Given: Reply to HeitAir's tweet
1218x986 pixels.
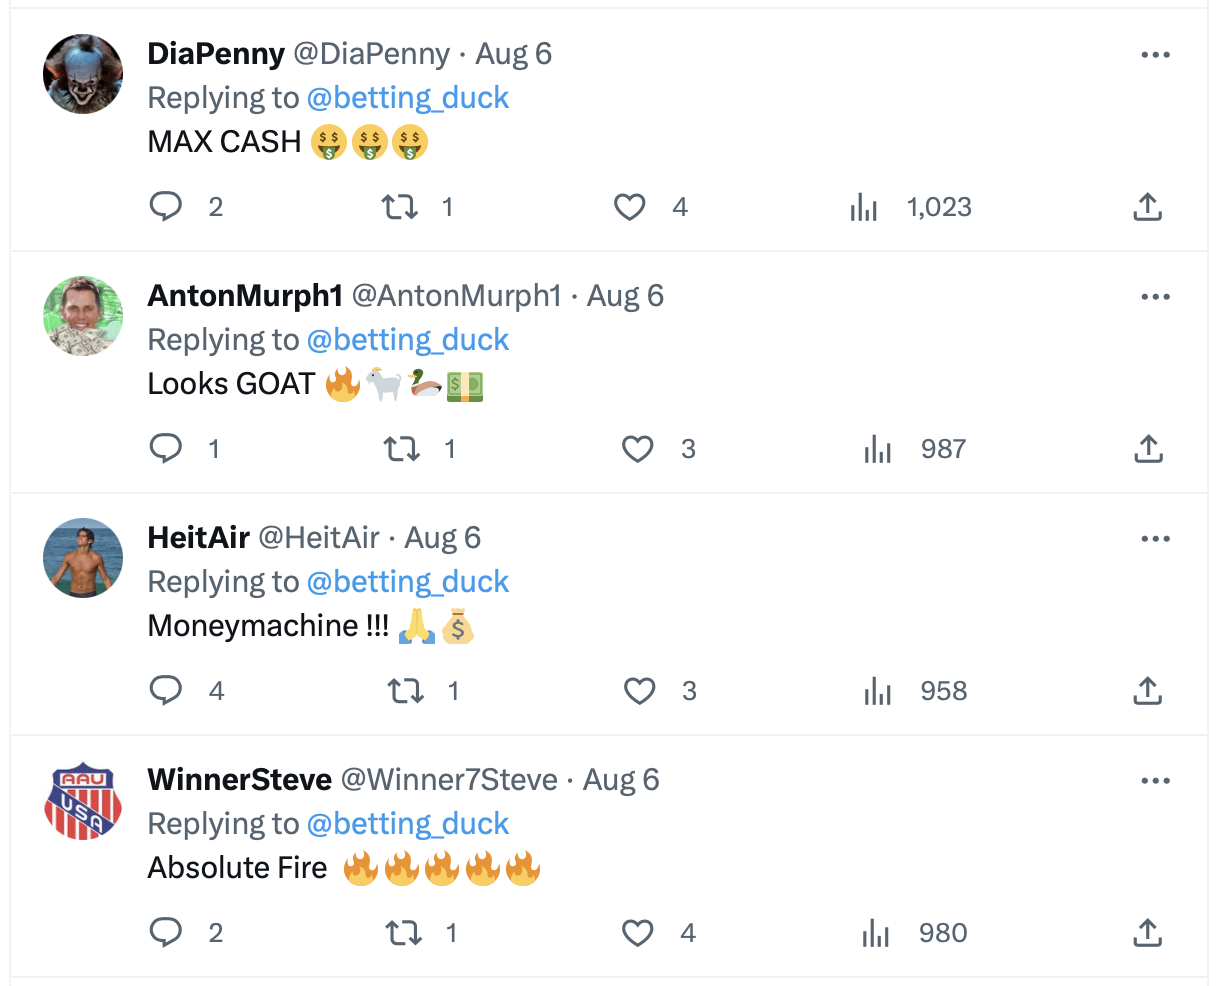Looking at the screenshot, I should (x=167, y=691).
